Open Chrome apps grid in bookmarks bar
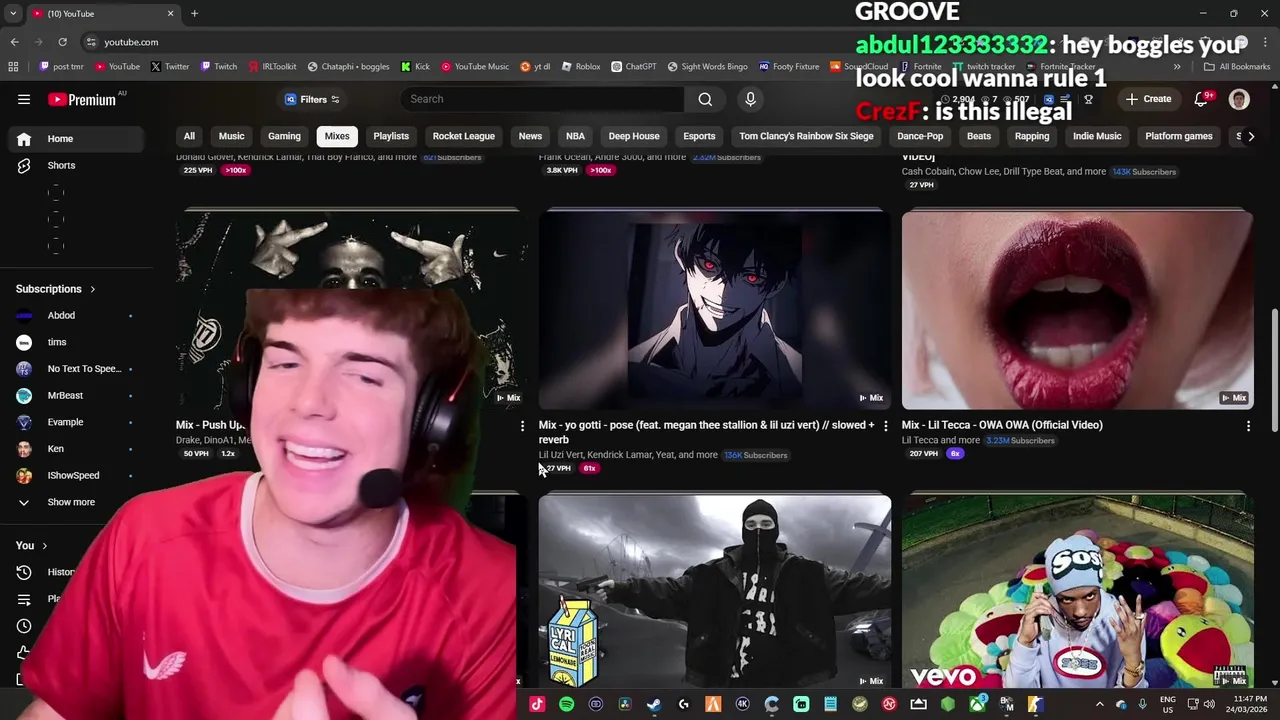 13,67
